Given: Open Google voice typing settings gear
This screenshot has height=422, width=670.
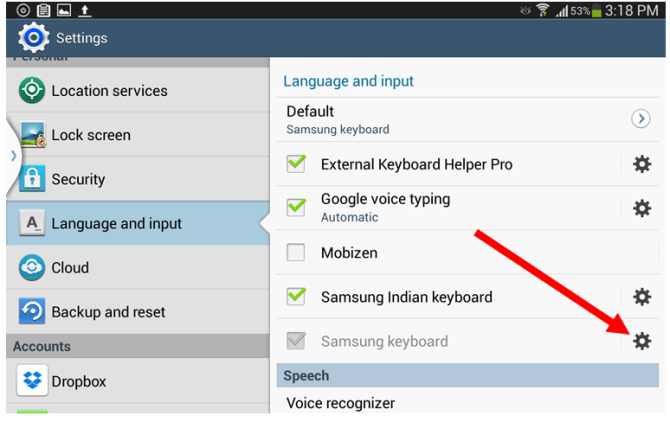Looking at the screenshot, I should 641,208.
